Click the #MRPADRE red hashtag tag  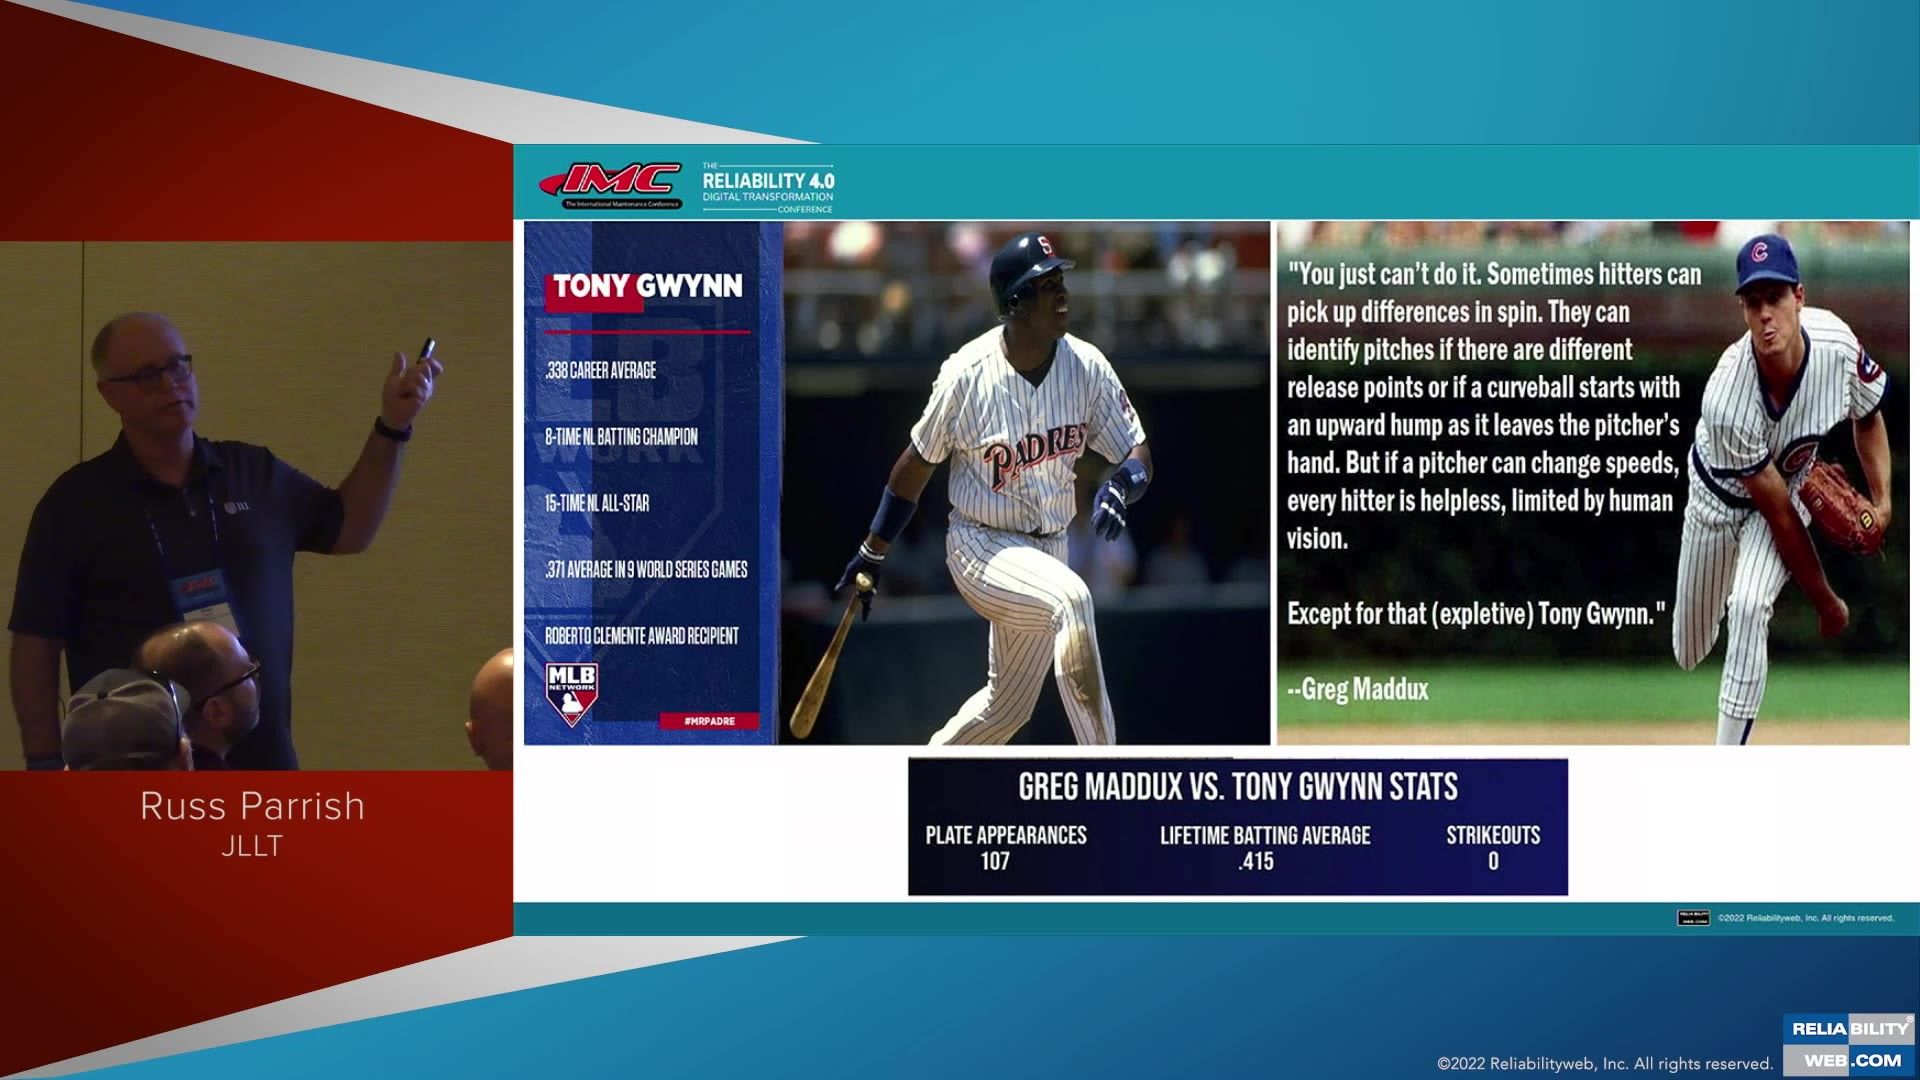(709, 721)
